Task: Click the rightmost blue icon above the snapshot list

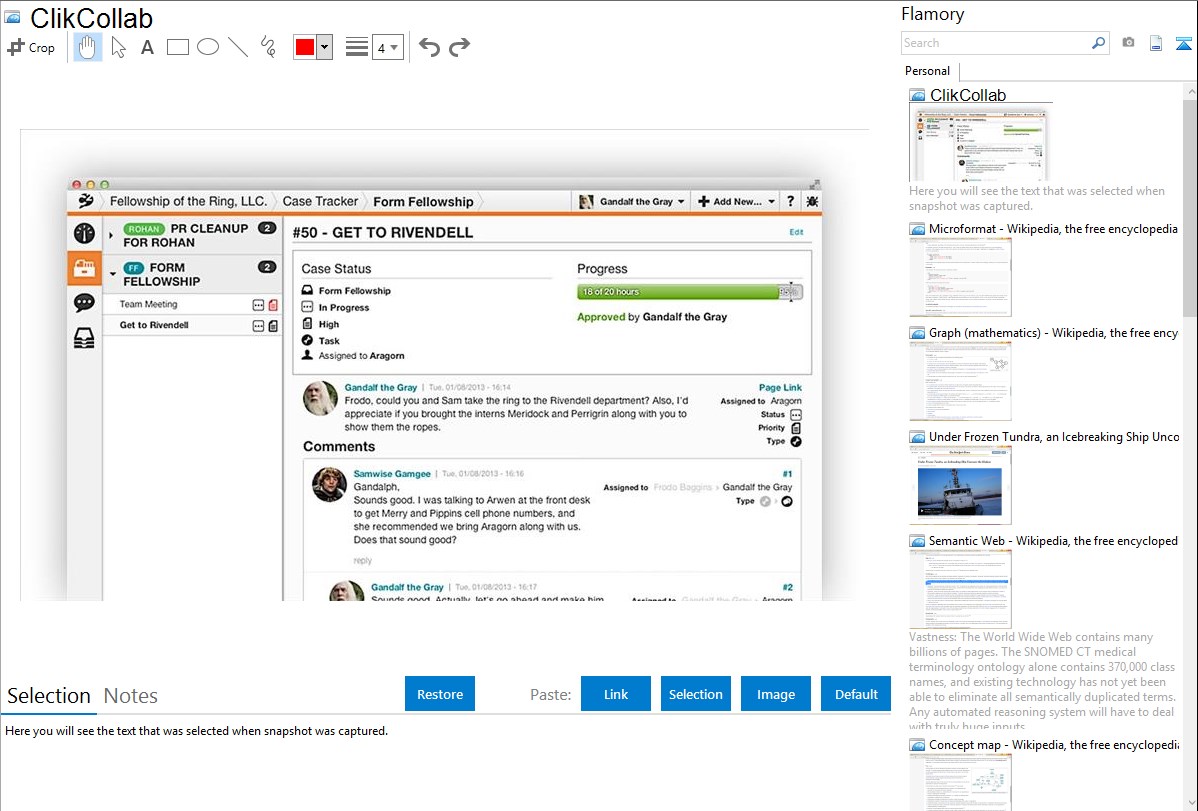Action: pyautogui.click(x=1183, y=43)
